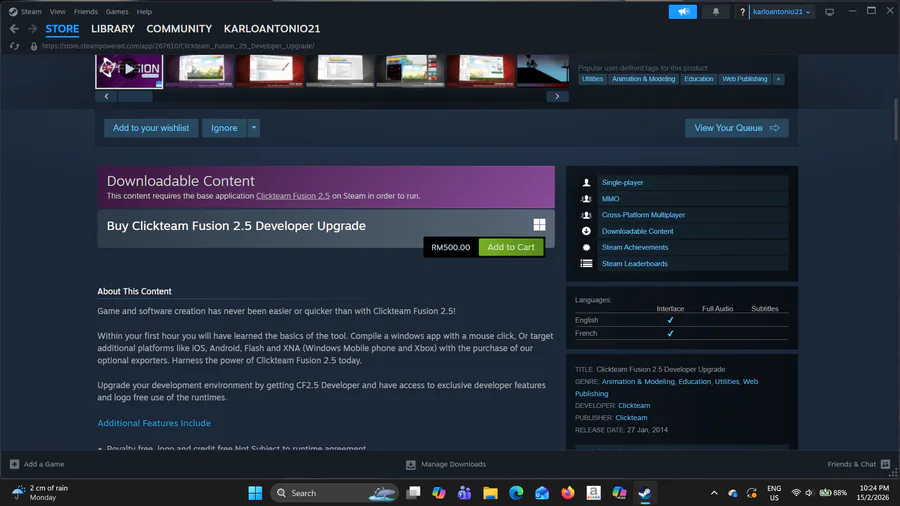Open the Steam menu

tap(31, 11)
